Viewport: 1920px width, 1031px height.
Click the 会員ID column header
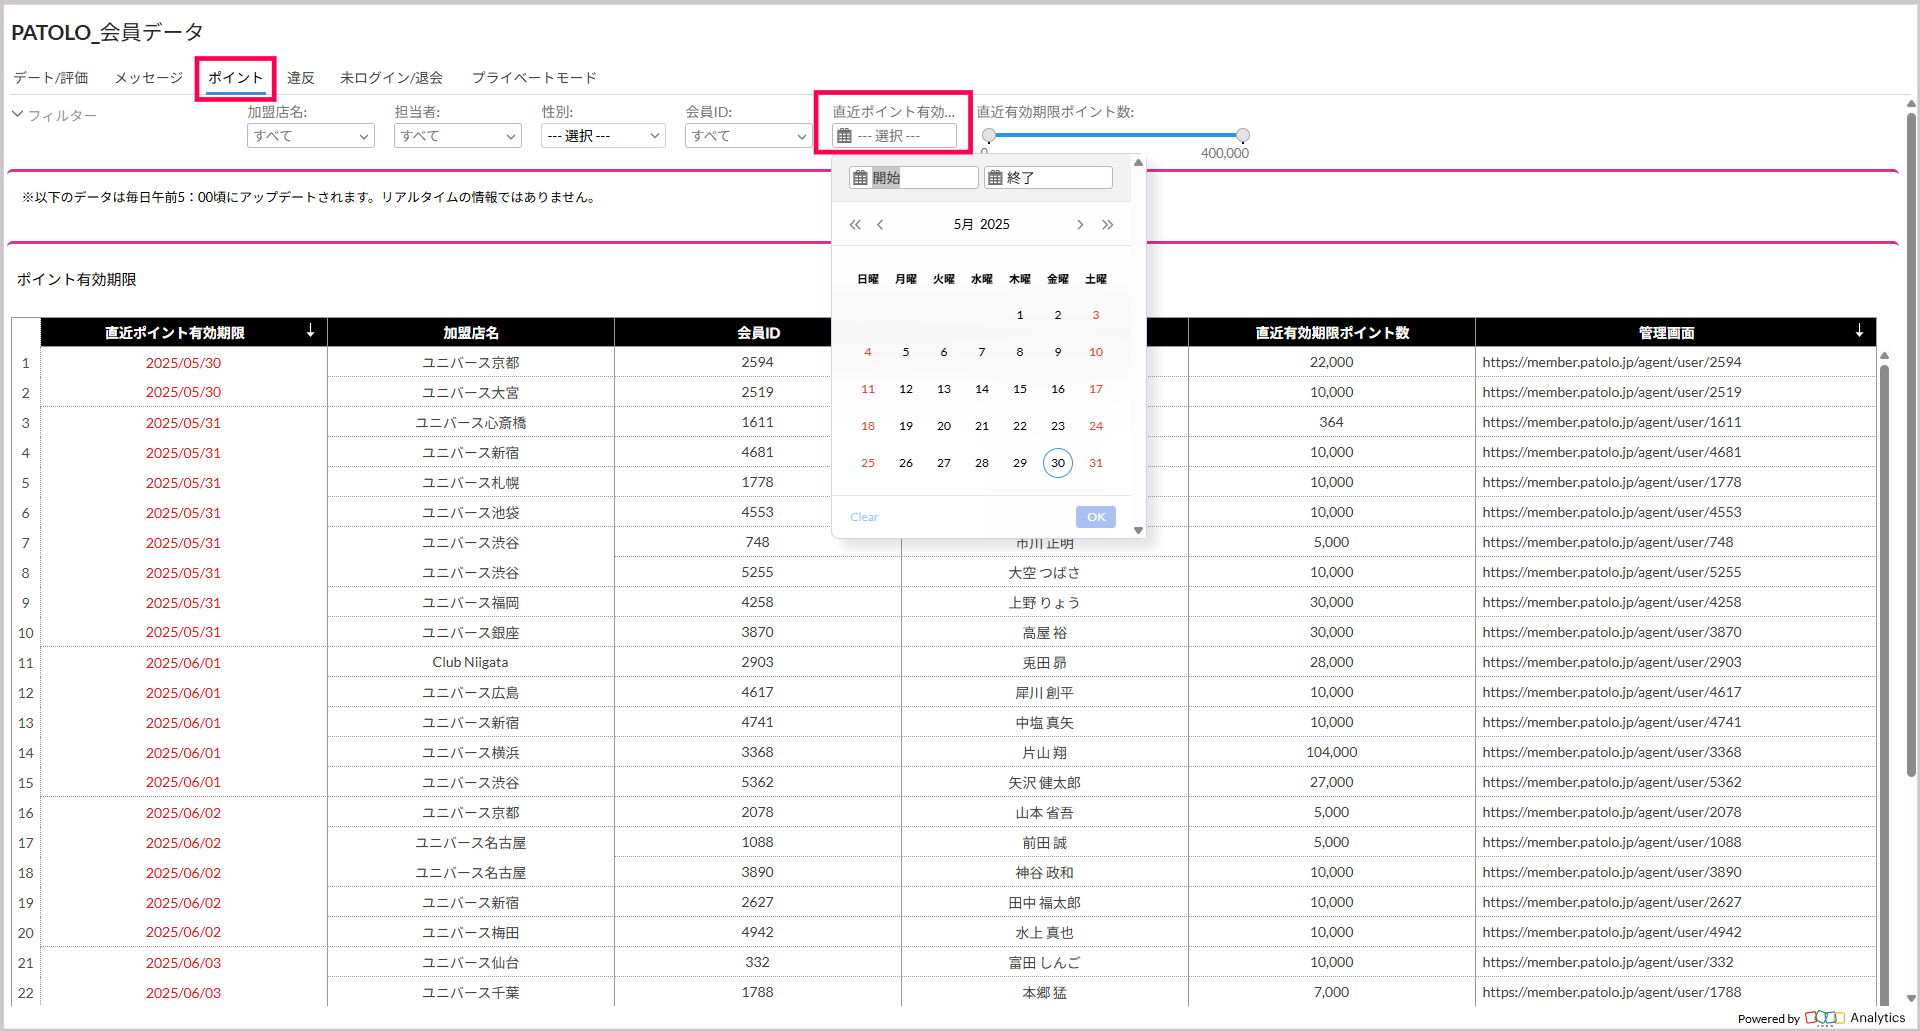pos(758,332)
